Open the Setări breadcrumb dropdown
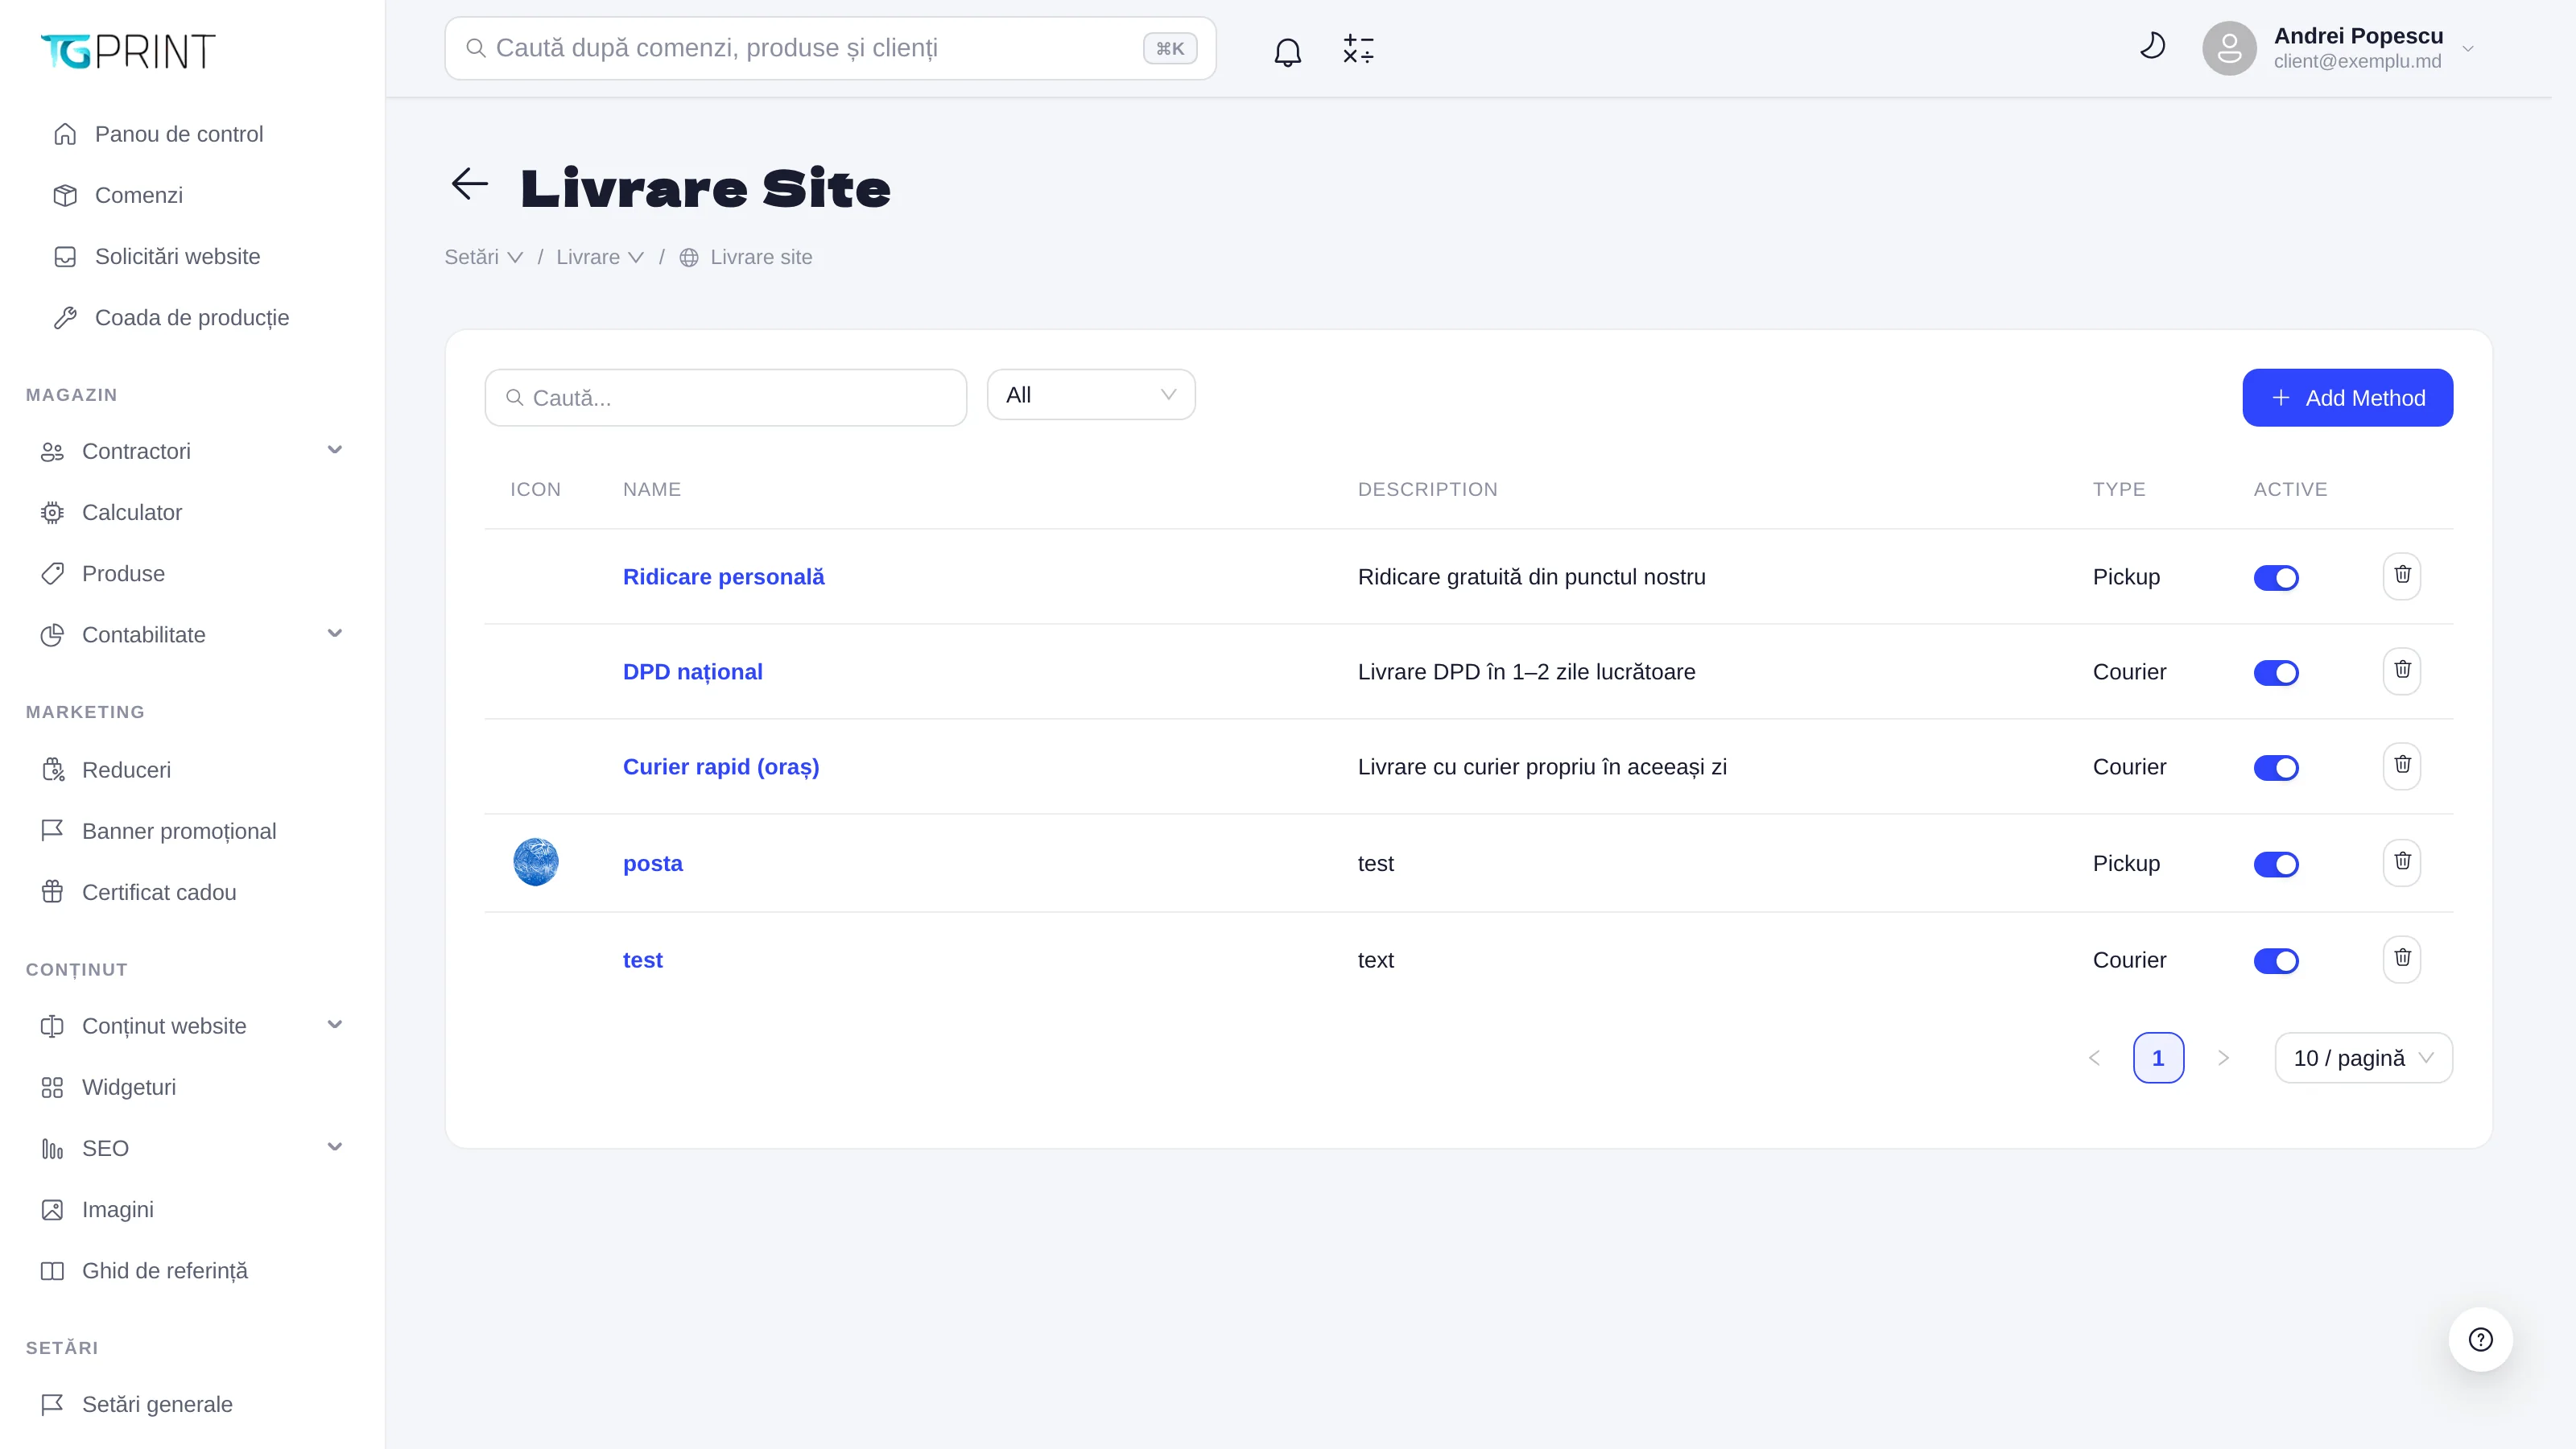2576x1449 pixels. (484, 257)
